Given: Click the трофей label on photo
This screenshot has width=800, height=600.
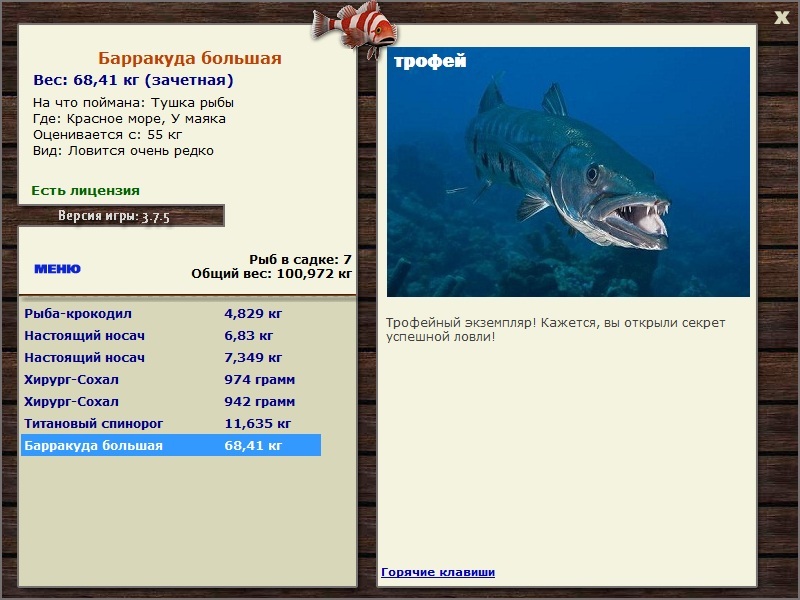Looking at the screenshot, I should [430, 61].
